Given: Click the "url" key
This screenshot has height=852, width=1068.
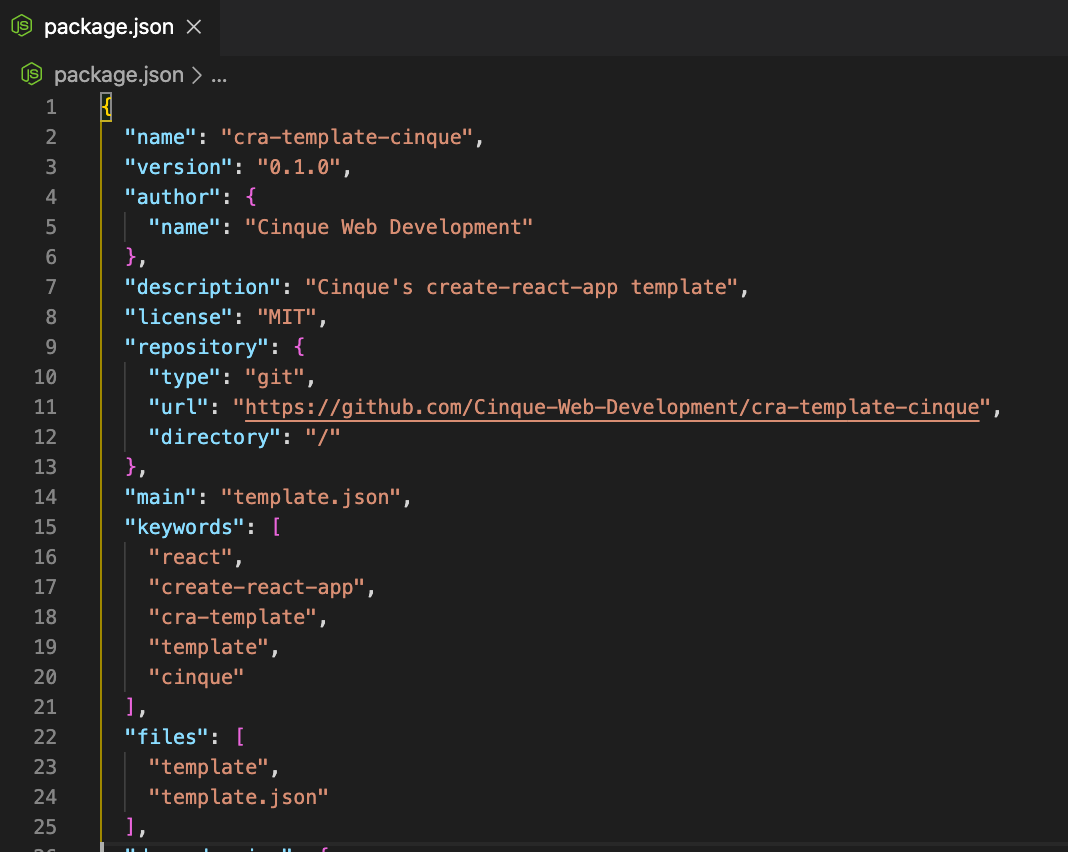Looking at the screenshot, I should [x=178, y=407].
